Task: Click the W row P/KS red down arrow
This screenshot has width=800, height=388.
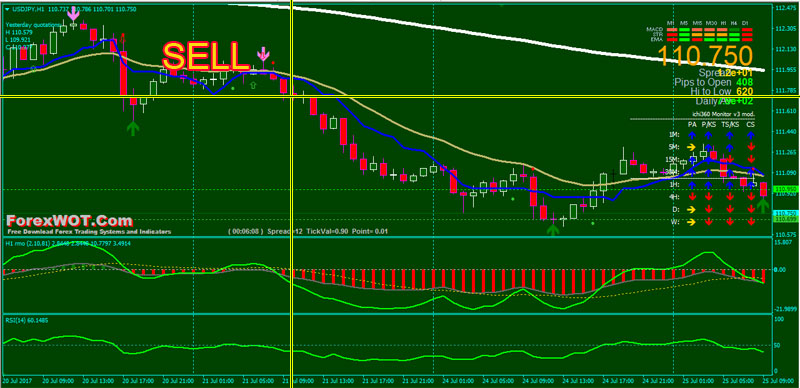Action: [x=709, y=222]
